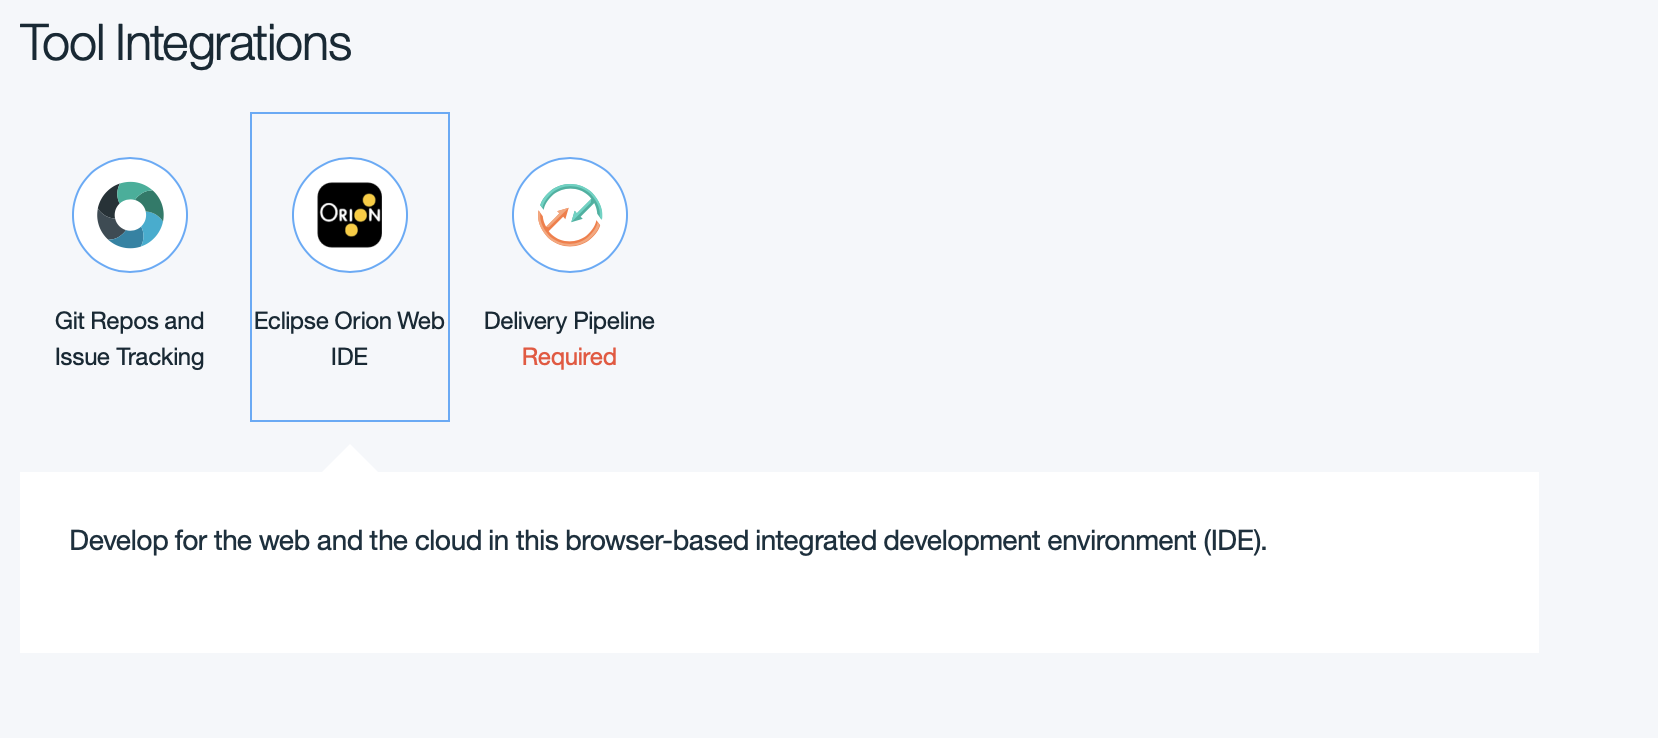Click the "Git Repos and" label text
Viewport: 1658px width, 738px height.
[x=129, y=321]
